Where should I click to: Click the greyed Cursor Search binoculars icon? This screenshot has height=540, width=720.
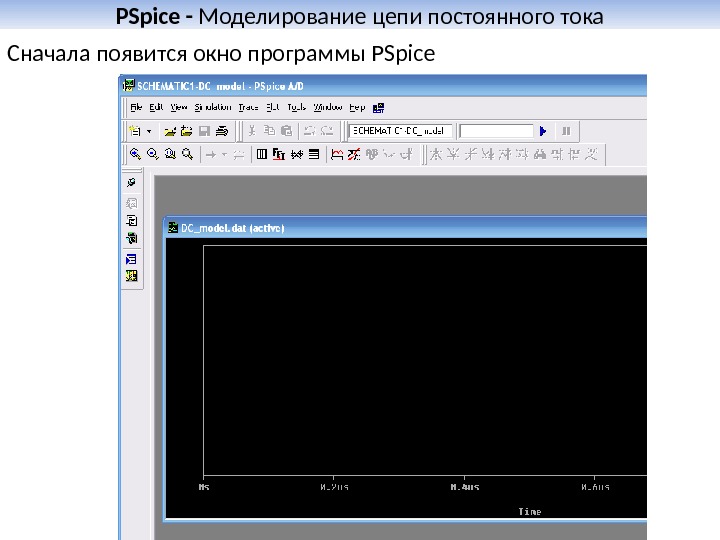point(540,154)
